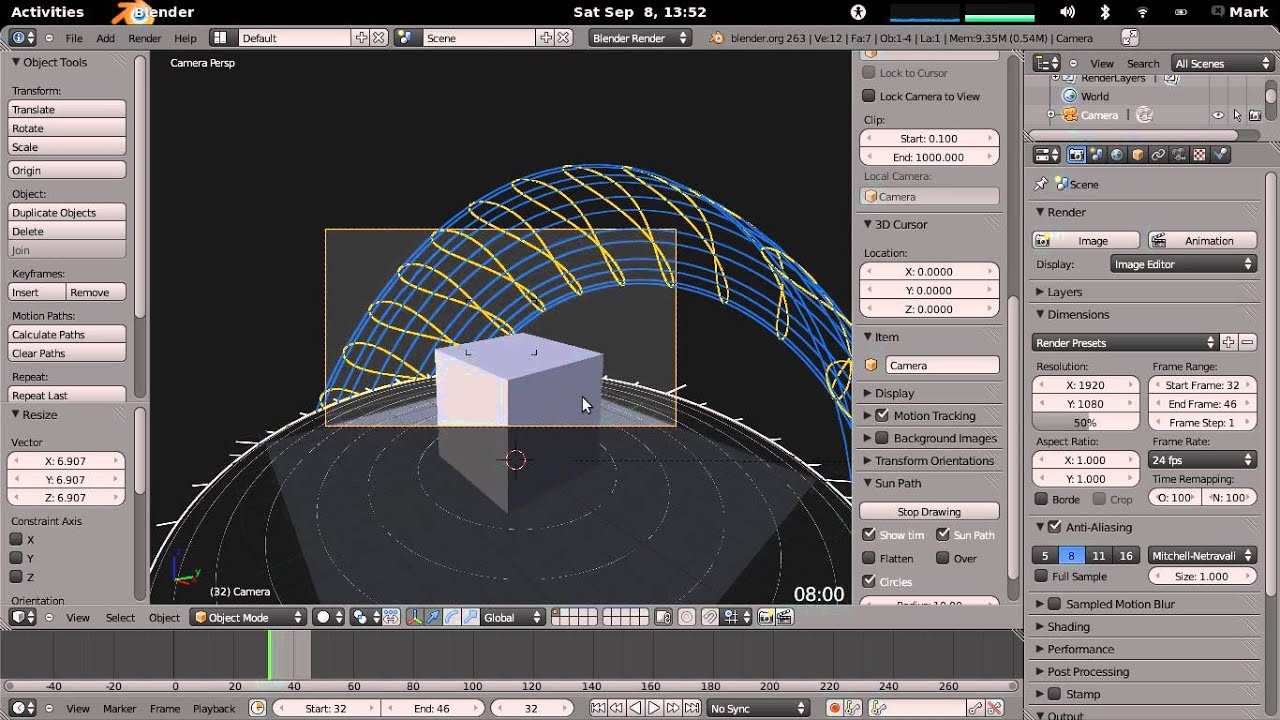This screenshot has width=1280, height=720.
Task: Open the Playback menu in timeline
Action: pos(214,708)
